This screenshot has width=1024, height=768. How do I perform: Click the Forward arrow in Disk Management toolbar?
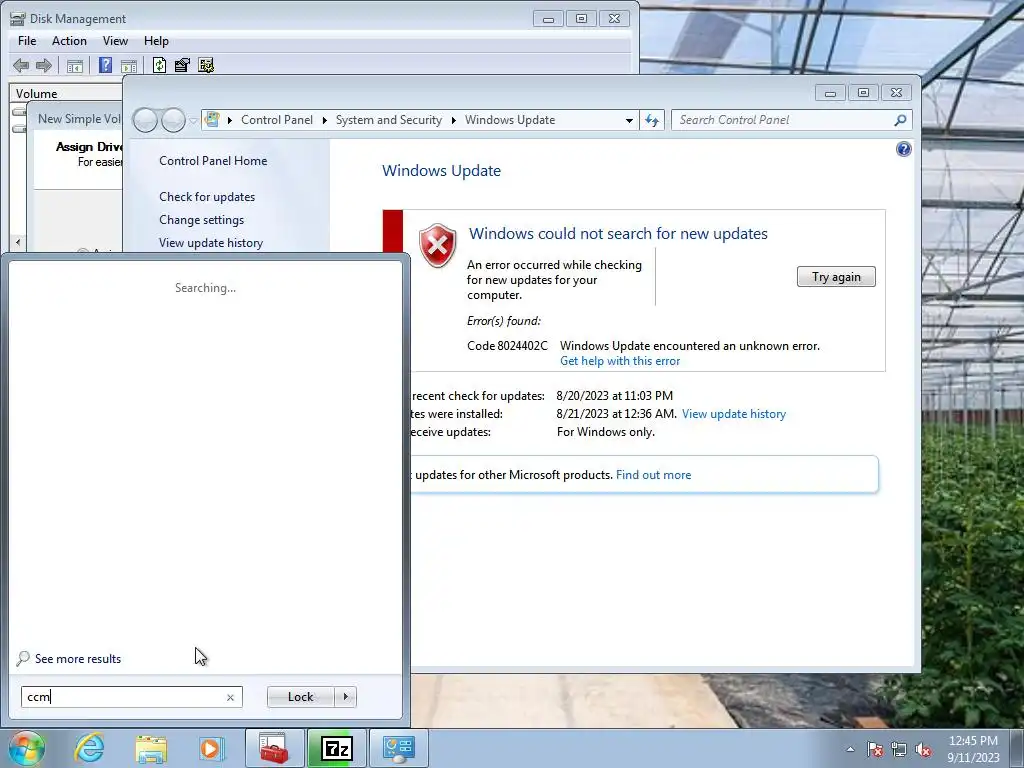pyautogui.click(x=44, y=65)
